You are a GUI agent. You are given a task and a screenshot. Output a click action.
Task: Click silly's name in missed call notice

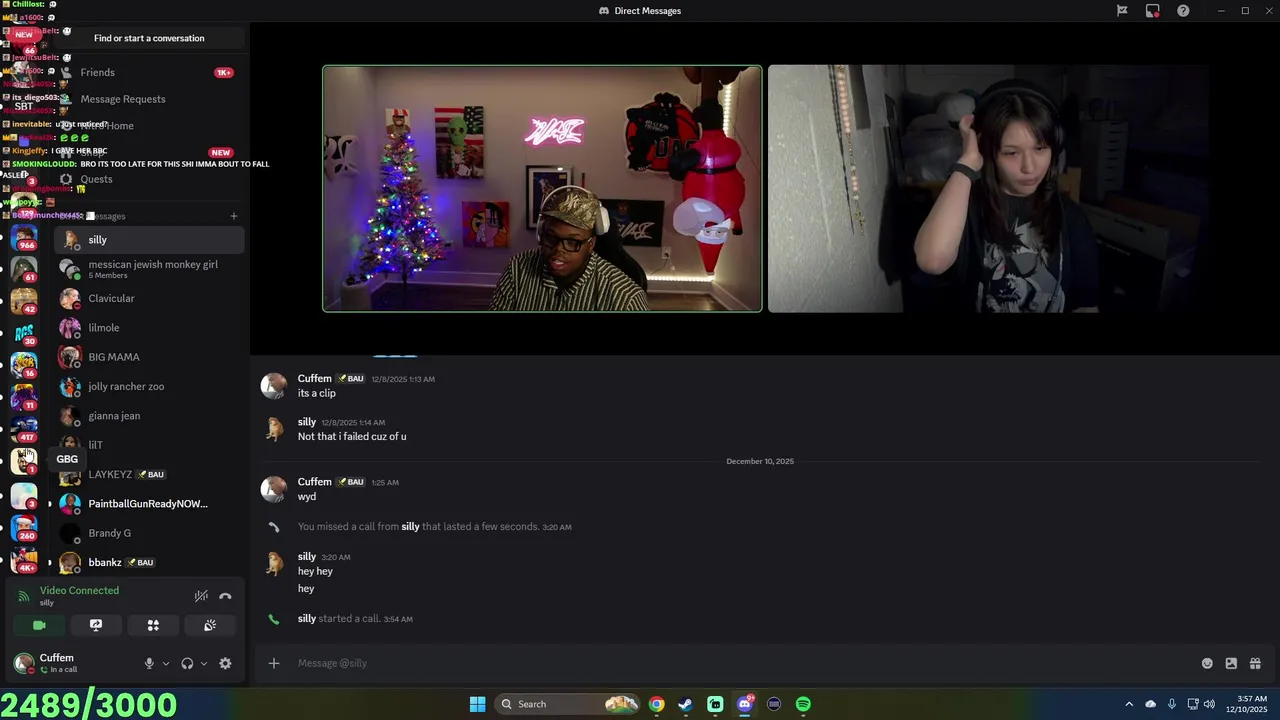(x=410, y=527)
